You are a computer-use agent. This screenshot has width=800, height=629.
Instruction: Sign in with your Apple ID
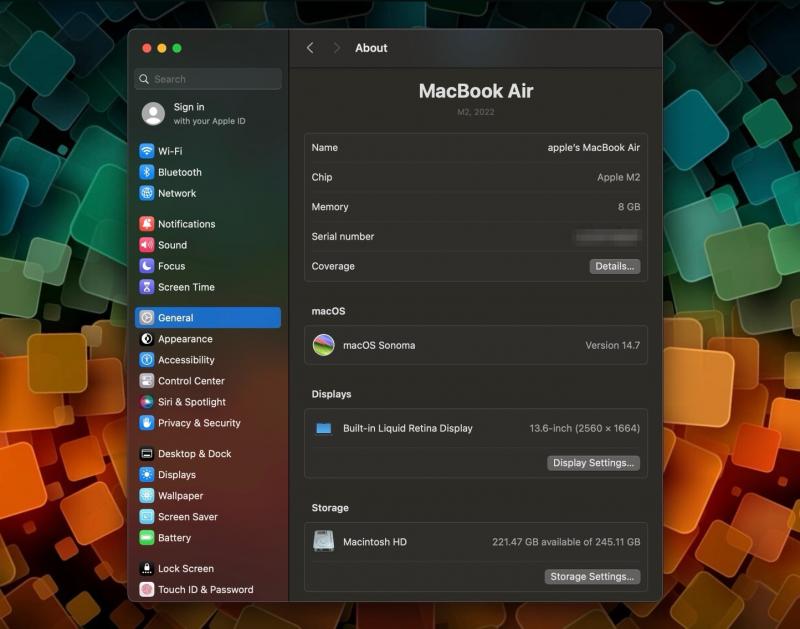pos(209,113)
